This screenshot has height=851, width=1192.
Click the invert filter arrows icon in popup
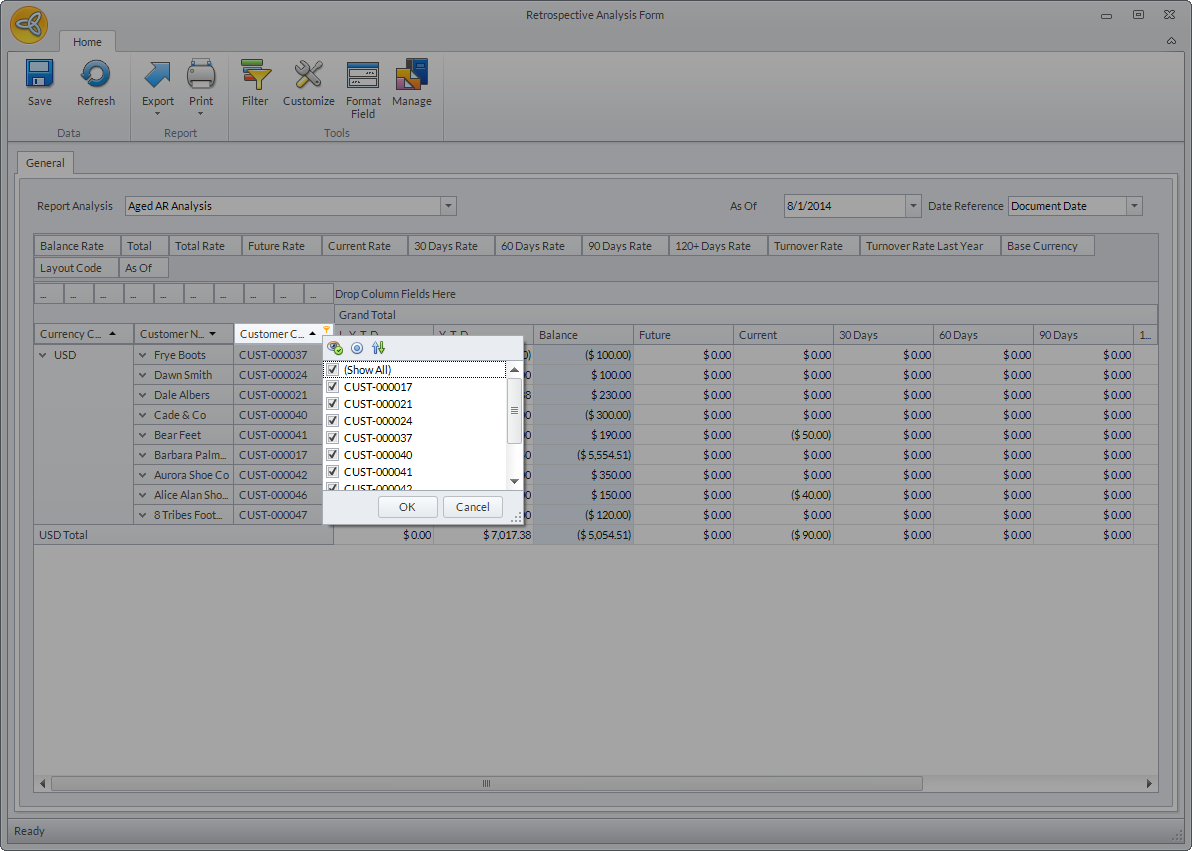point(378,348)
